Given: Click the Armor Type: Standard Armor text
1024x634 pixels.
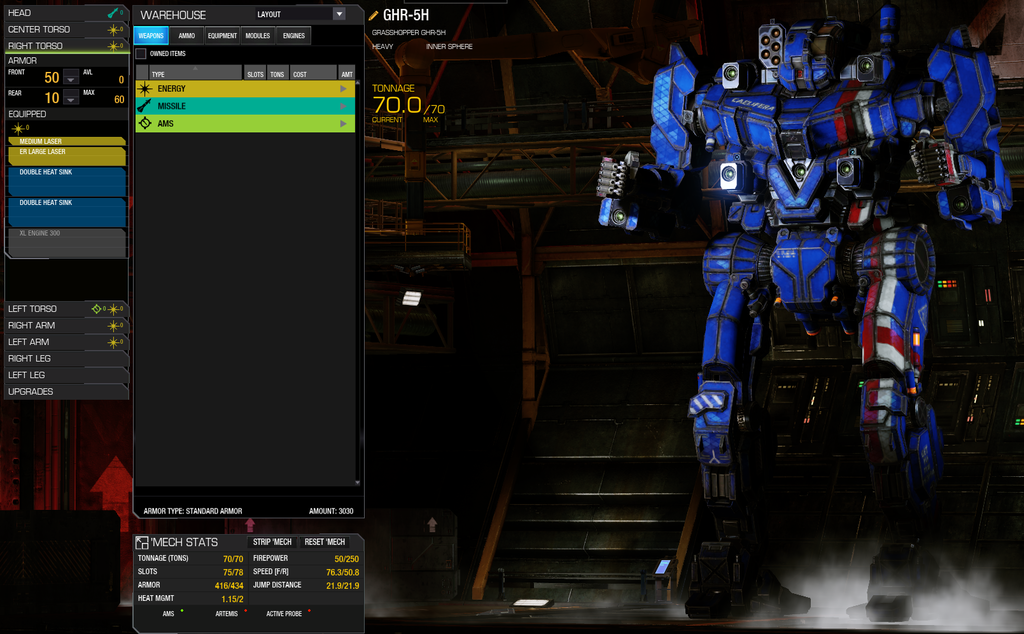Looking at the screenshot, I should 193,511.
